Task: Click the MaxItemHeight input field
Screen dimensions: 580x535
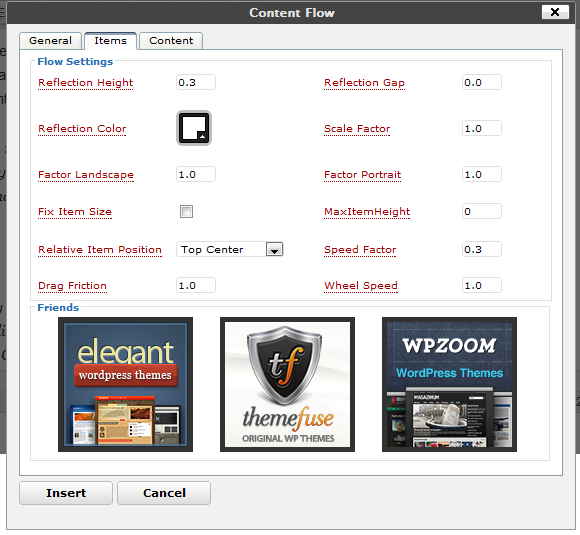Action: click(x=482, y=211)
